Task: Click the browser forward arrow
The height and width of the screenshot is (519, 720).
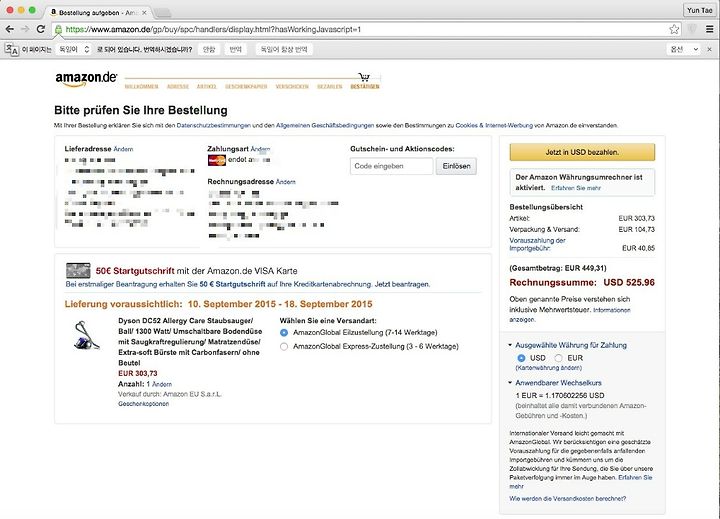Action: click(x=25, y=29)
